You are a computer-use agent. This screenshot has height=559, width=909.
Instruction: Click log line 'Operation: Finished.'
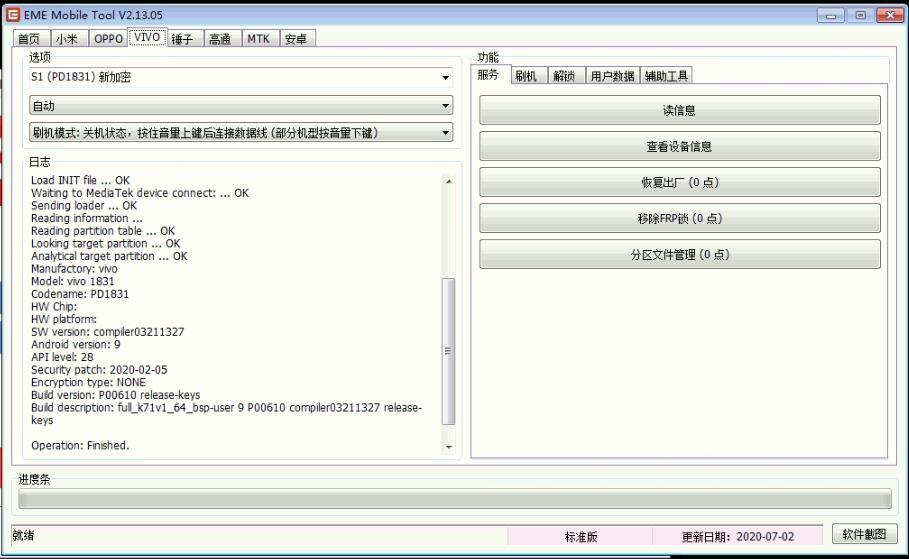coord(80,445)
